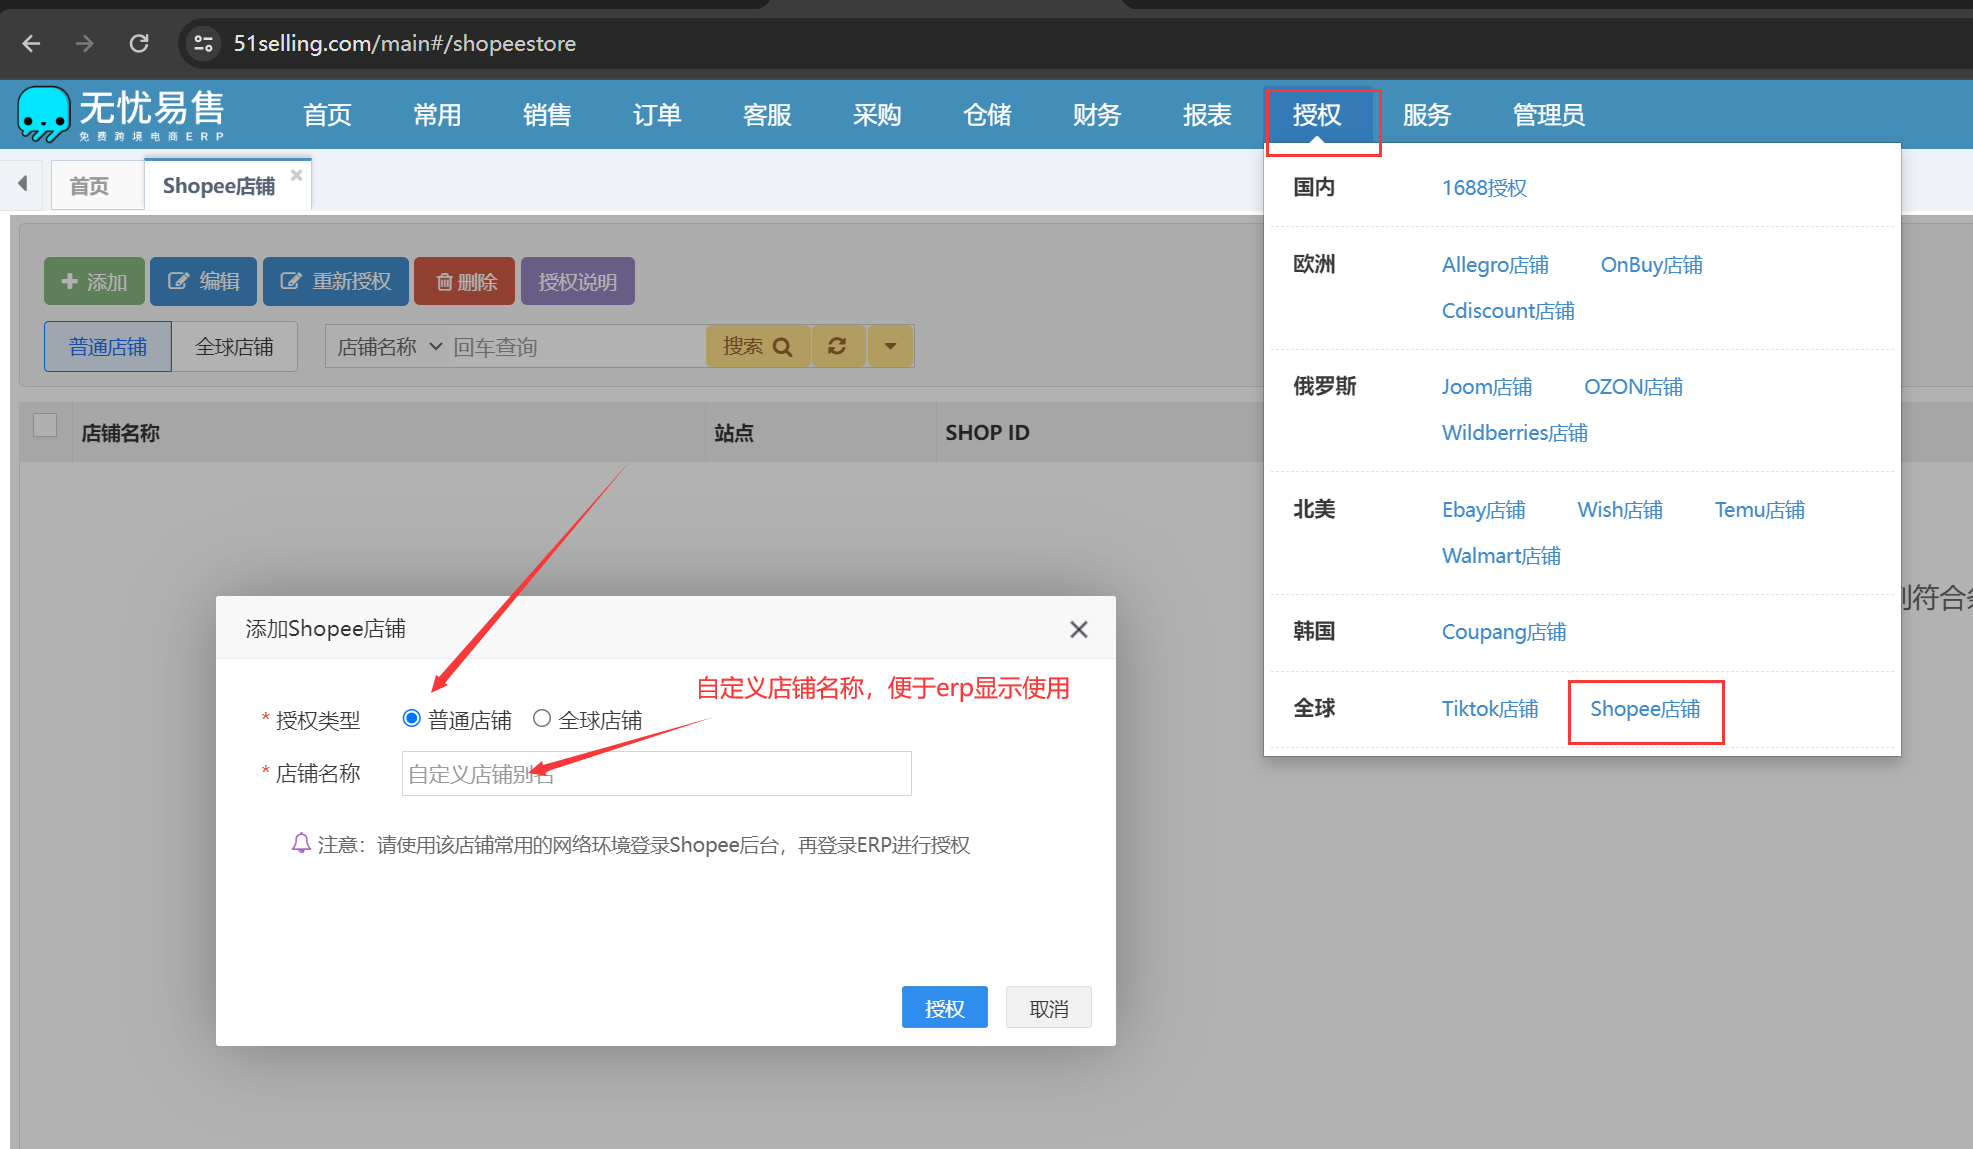Image resolution: width=1973 pixels, height=1149 pixels.
Task: Reload the page with the refresh icon
Action: [x=139, y=43]
